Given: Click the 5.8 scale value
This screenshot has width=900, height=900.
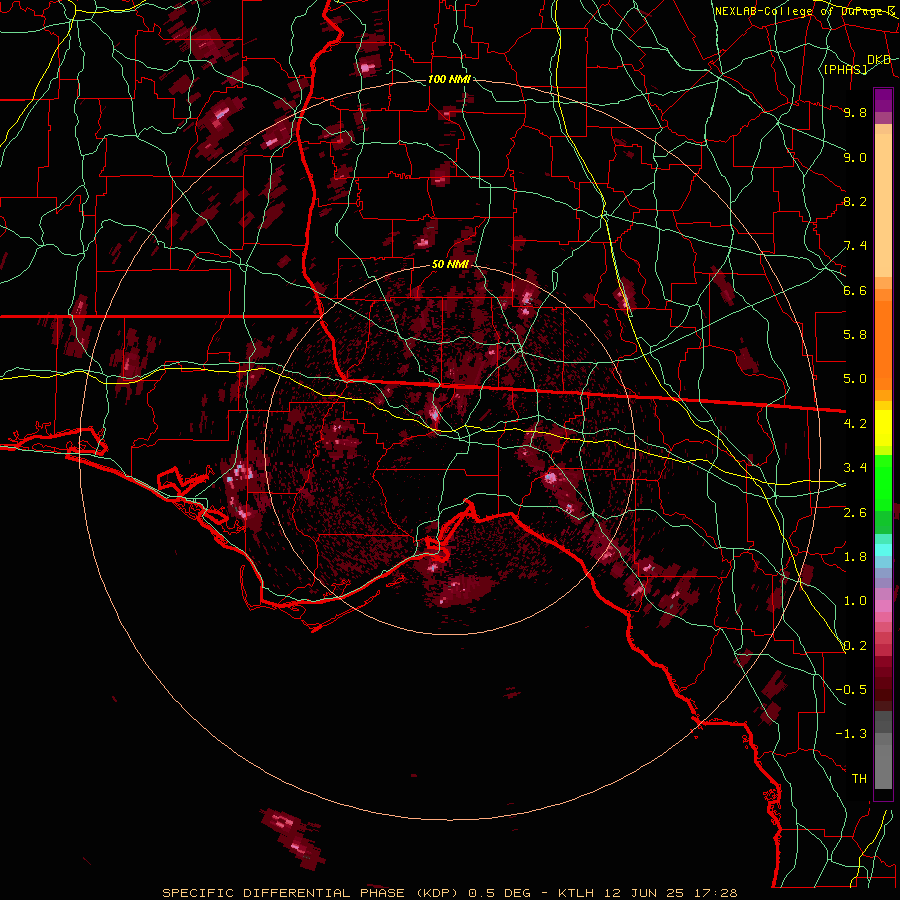Looking at the screenshot, I should [855, 335].
